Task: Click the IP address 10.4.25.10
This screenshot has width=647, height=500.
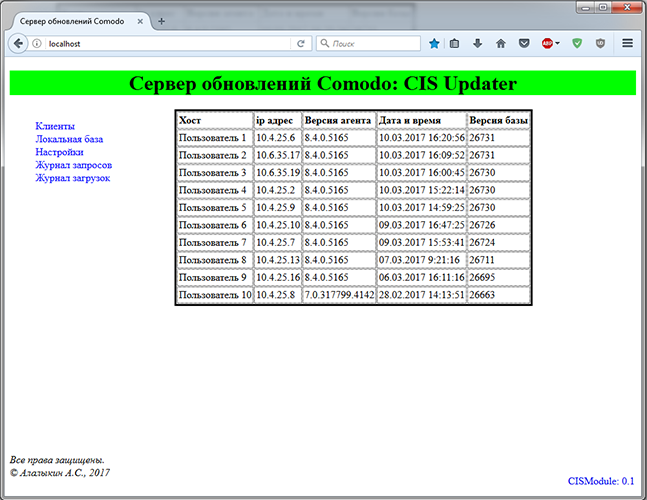Action: tap(278, 225)
